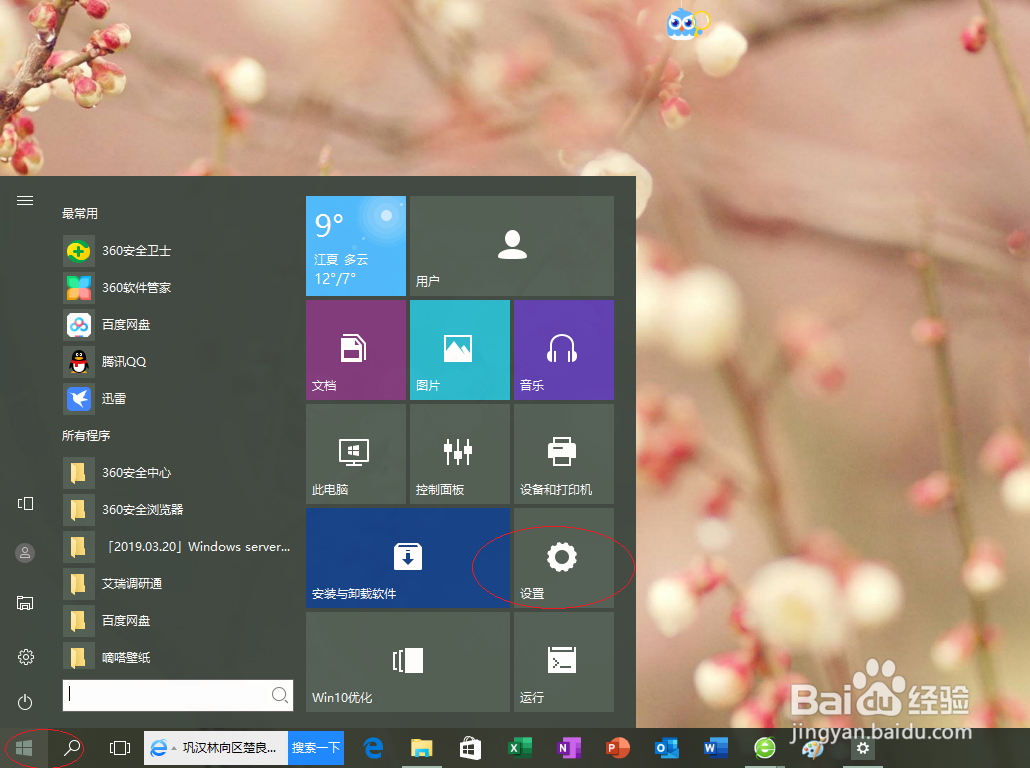Click the taskbar IE address field 巩汉林向区楚良

pyautogui.click(x=216, y=748)
